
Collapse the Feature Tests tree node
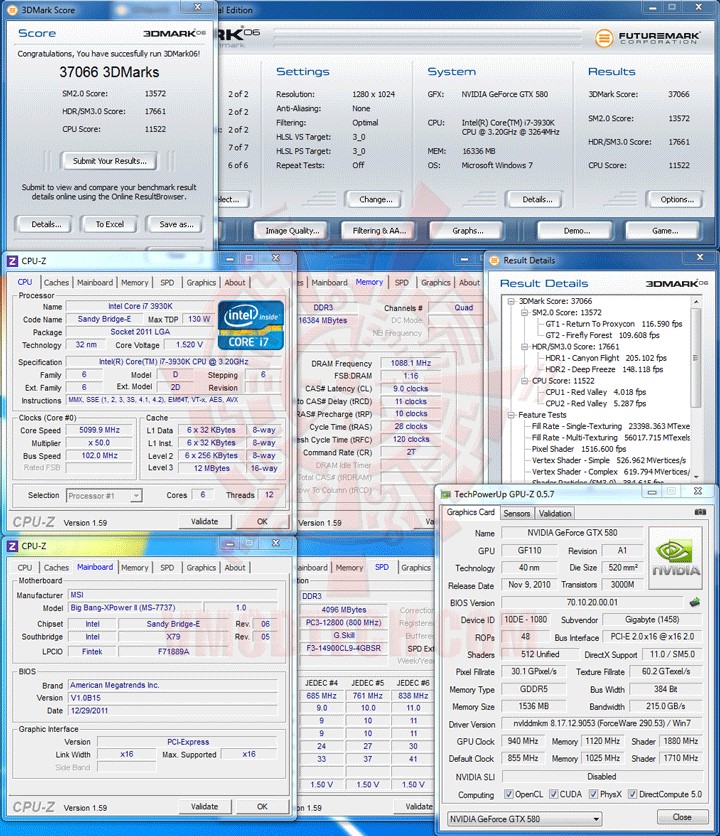coord(511,415)
